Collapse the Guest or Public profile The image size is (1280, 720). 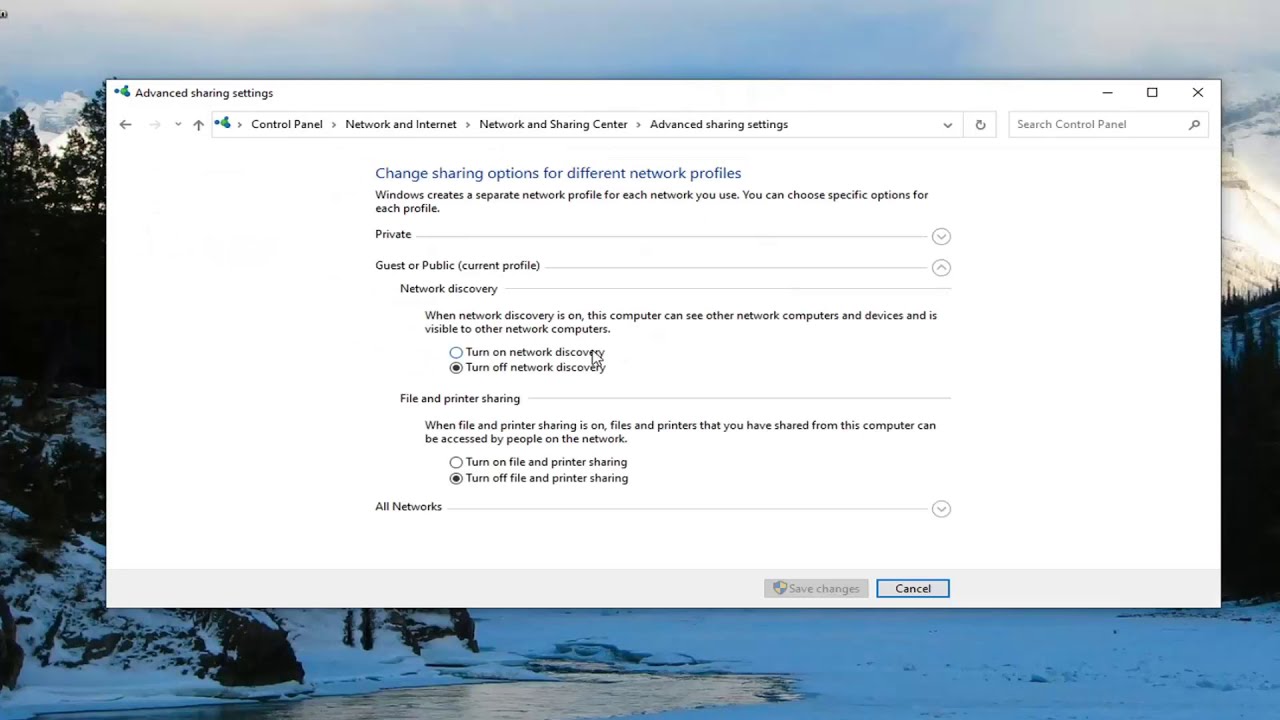pos(941,267)
